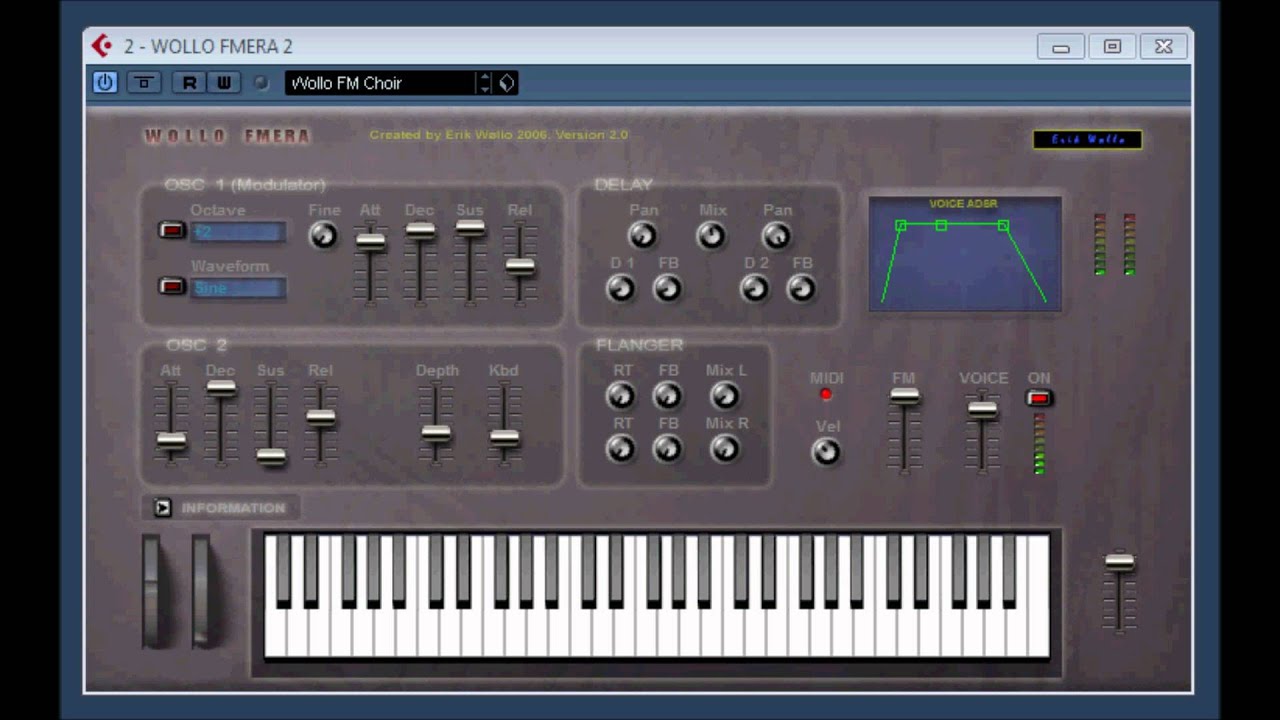Screen dimensions: 1280x720
Task: Click the upper Flanger RT knob
Action: [x=620, y=396]
